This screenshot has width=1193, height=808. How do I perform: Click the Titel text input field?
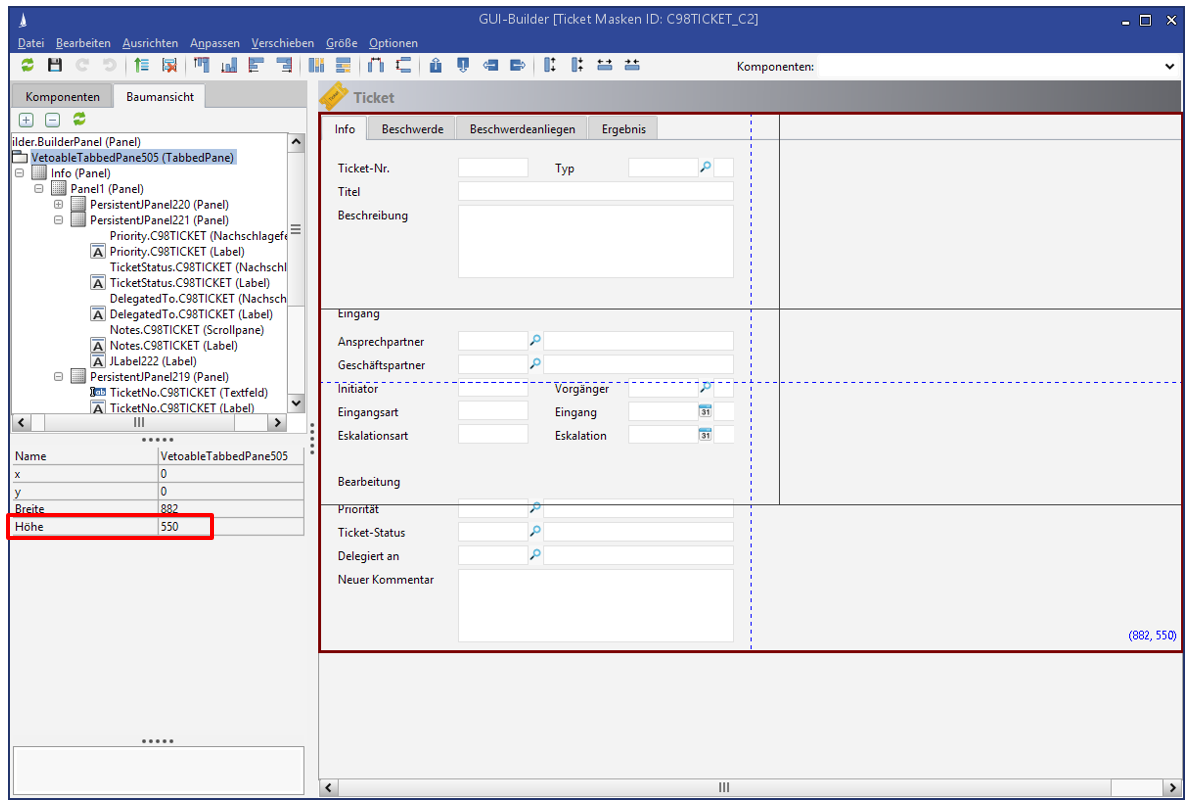pos(595,192)
